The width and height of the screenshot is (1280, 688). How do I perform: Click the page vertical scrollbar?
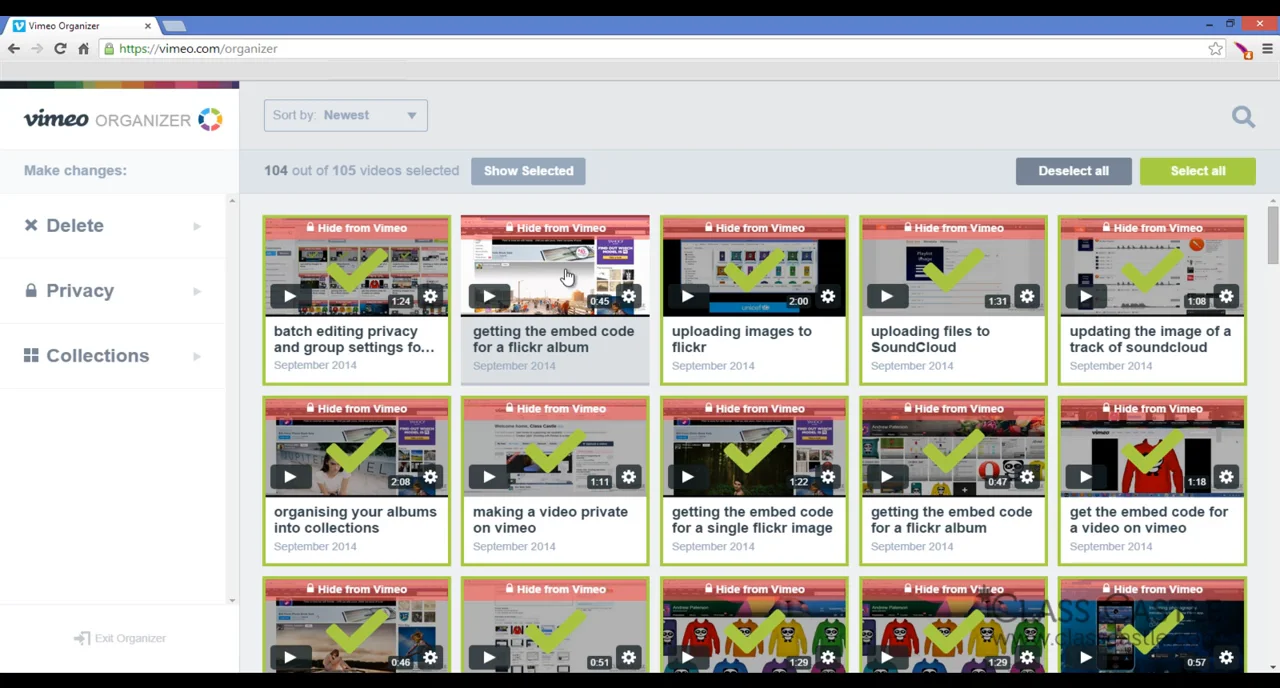pyautogui.click(x=1273, y=235)
